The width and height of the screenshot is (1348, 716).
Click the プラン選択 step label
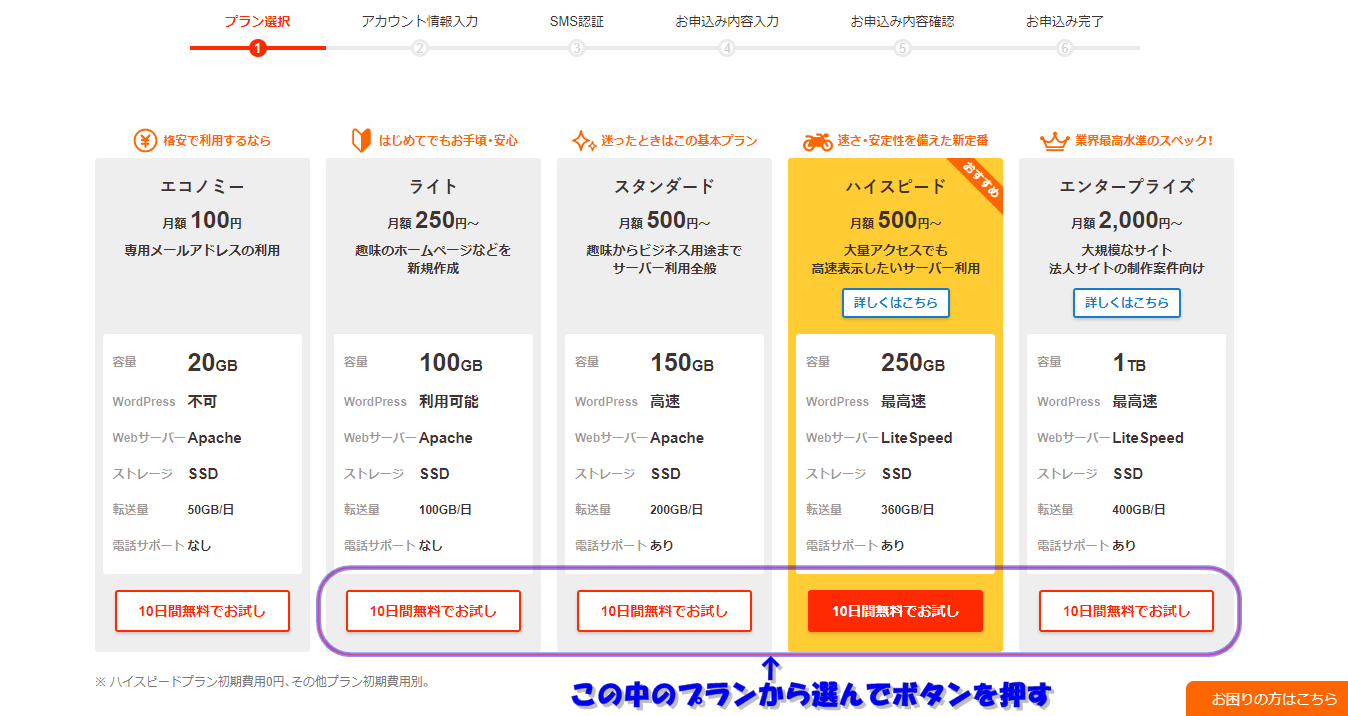point(257,21)
